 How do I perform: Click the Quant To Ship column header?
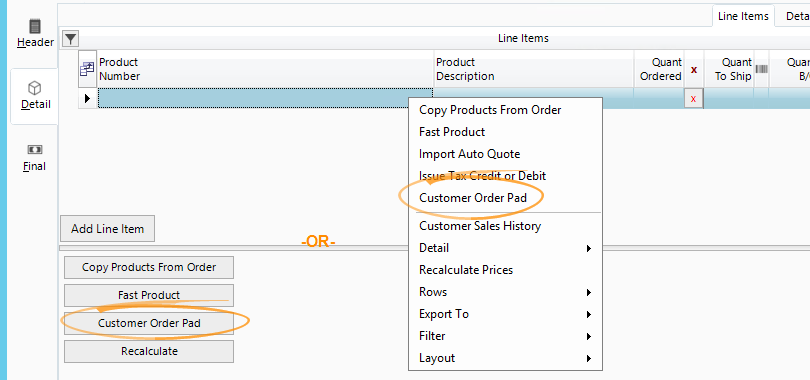[729, 69]
